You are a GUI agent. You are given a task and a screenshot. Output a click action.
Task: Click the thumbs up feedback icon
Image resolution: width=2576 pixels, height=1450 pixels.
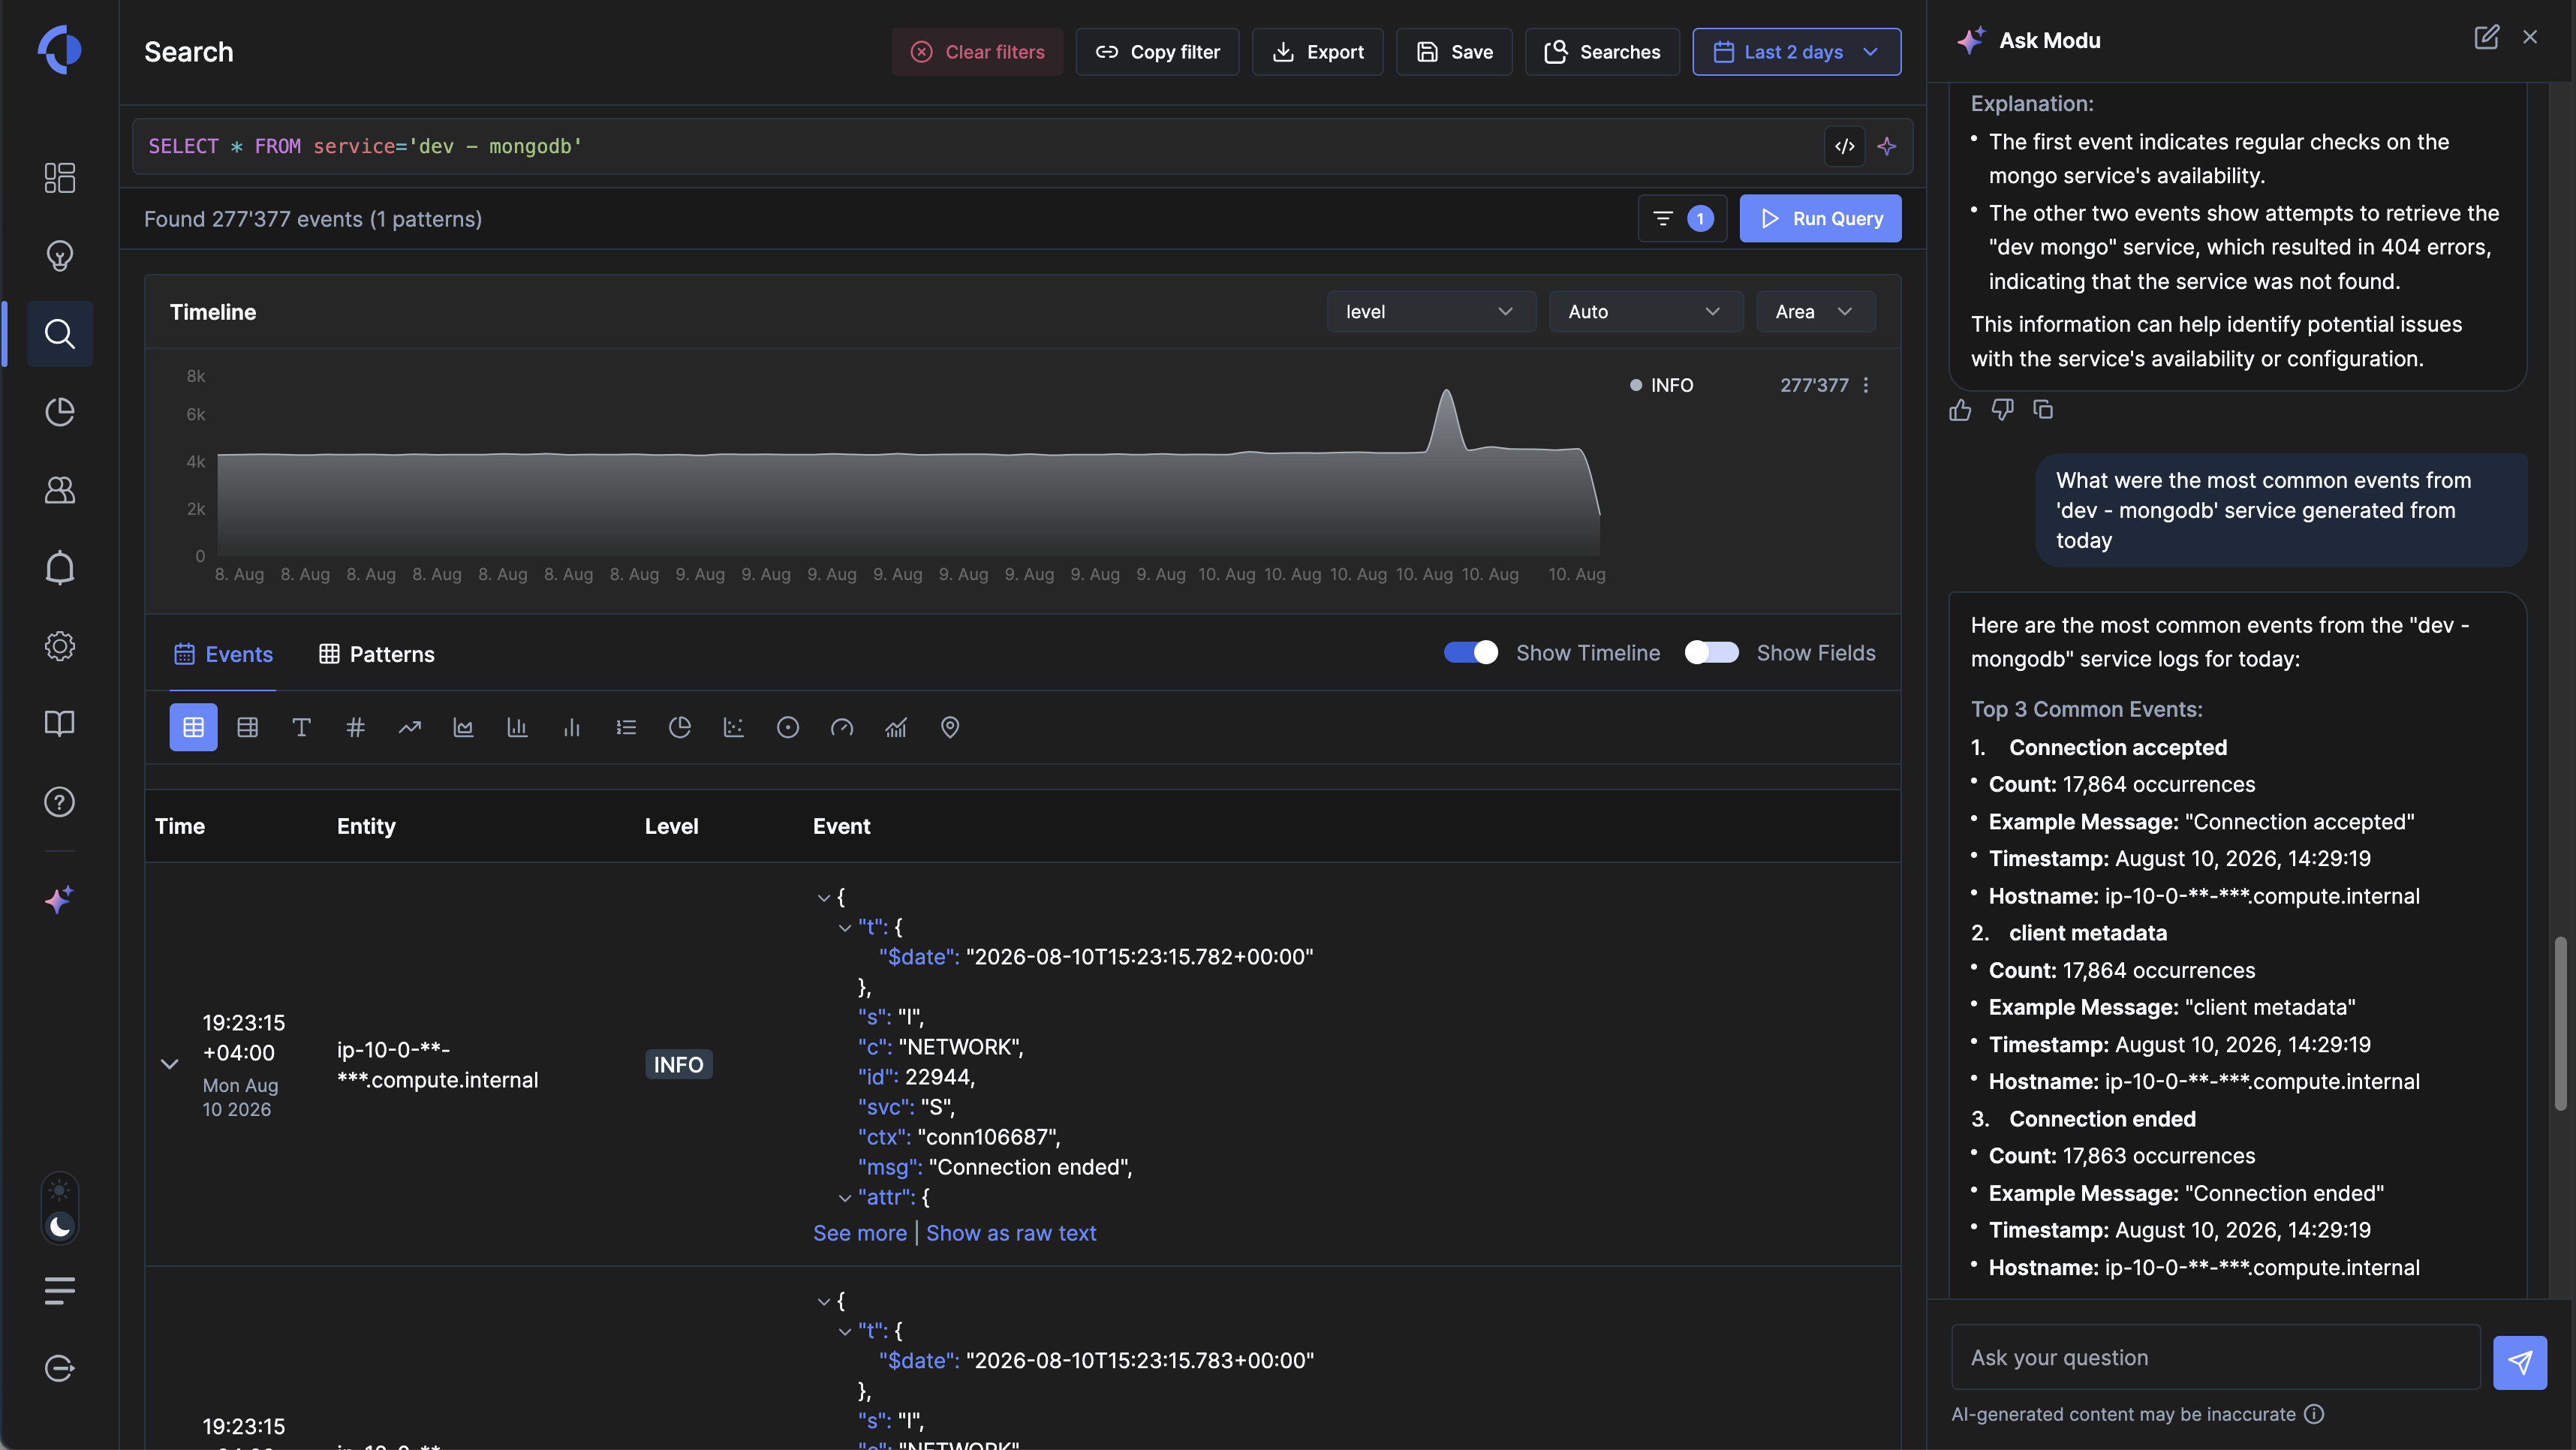click(x=1960, y=410)
